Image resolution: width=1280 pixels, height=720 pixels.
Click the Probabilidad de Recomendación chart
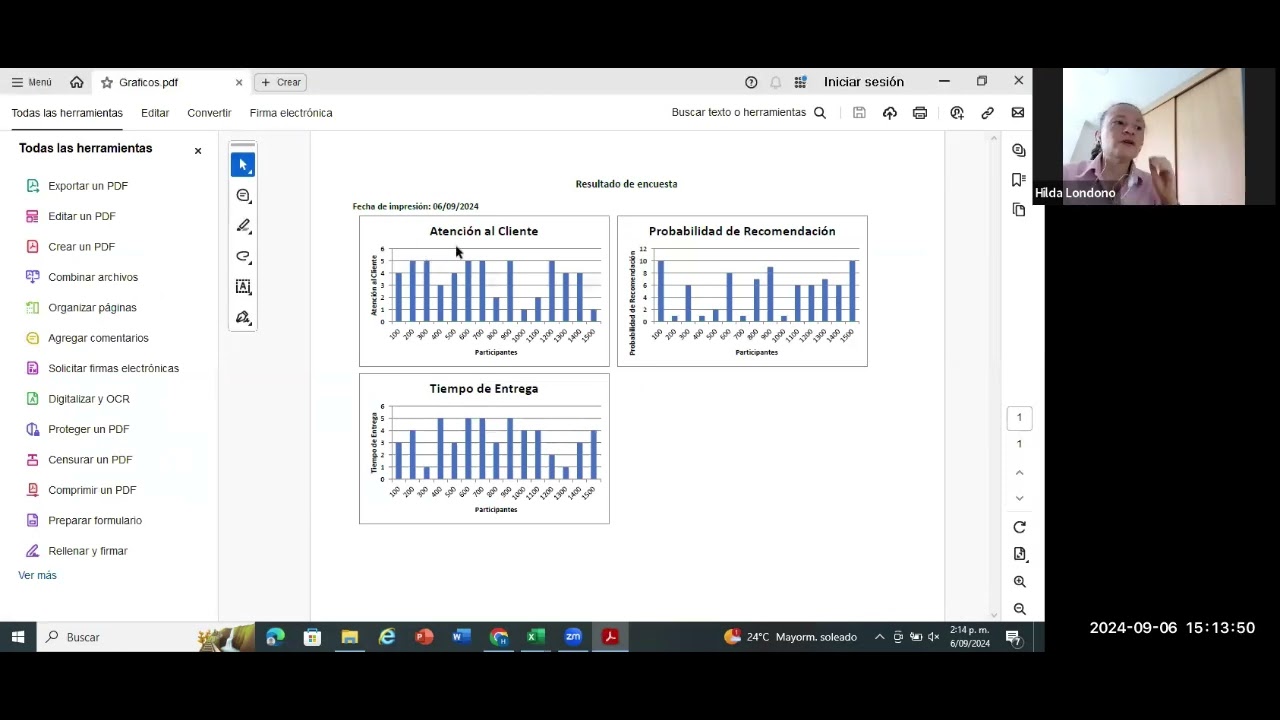click(742, 291)
